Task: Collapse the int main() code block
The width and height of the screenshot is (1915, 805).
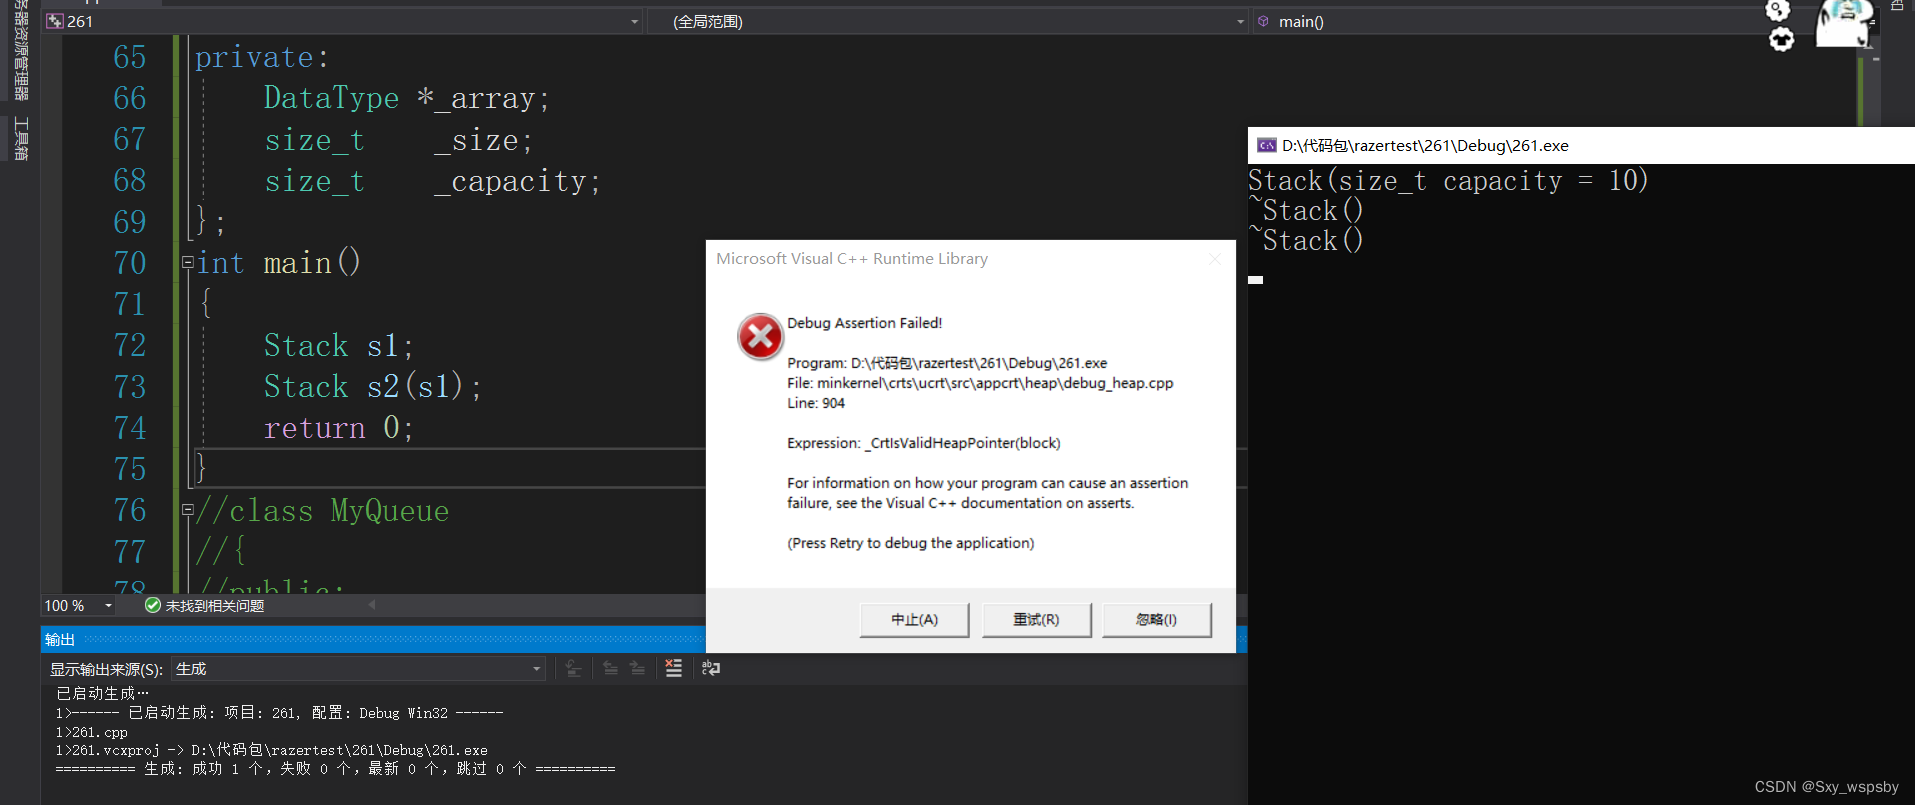Action: point(187,262)
